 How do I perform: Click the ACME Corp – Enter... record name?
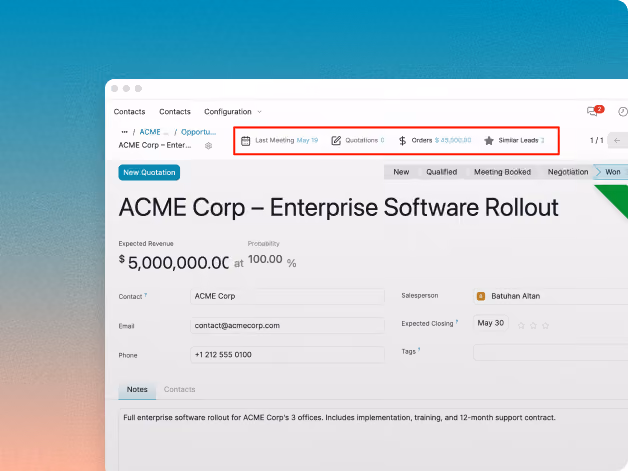click(155, 145)
